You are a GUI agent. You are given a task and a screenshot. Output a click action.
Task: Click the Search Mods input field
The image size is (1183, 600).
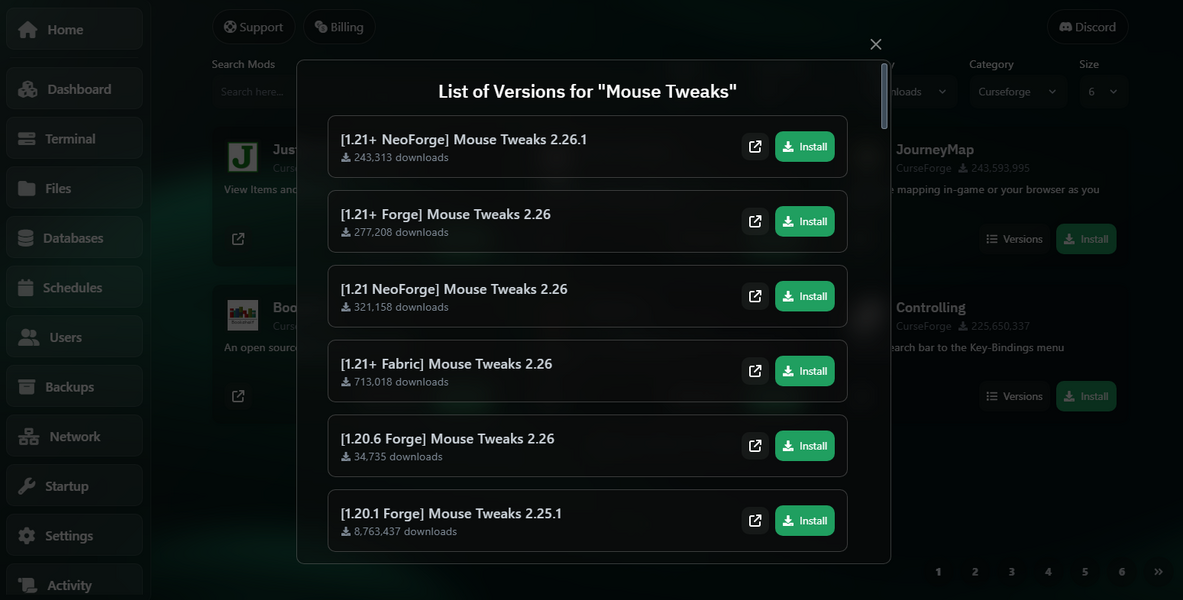[253, 91]
